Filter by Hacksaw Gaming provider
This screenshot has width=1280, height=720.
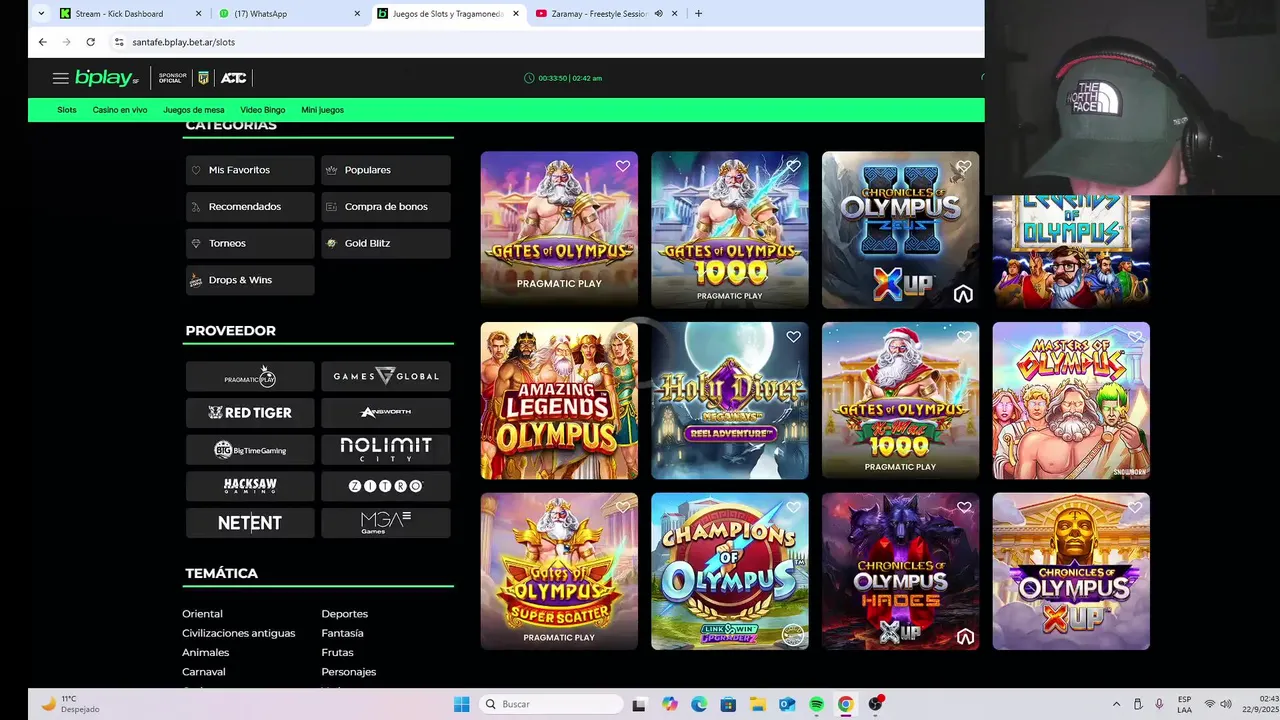click(250, 486)
